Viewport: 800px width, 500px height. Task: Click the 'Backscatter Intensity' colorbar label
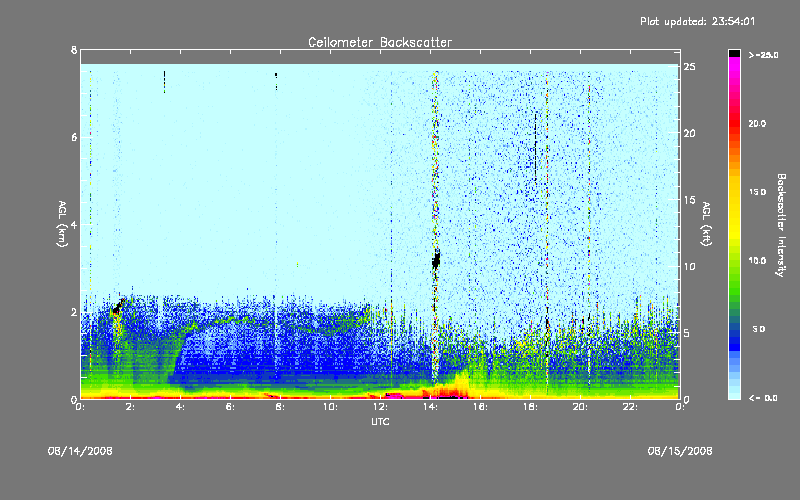point(781,225)
